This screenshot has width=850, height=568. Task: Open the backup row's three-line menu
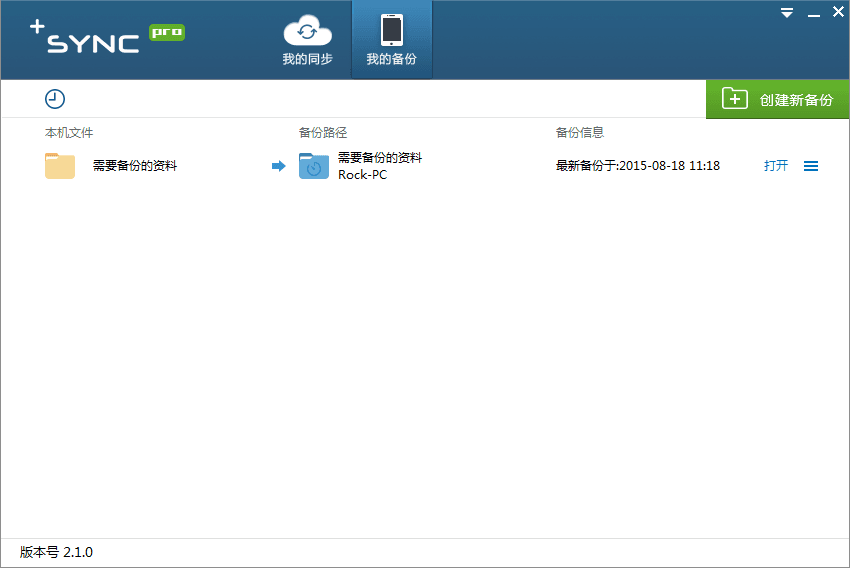(x=811, y=166)
